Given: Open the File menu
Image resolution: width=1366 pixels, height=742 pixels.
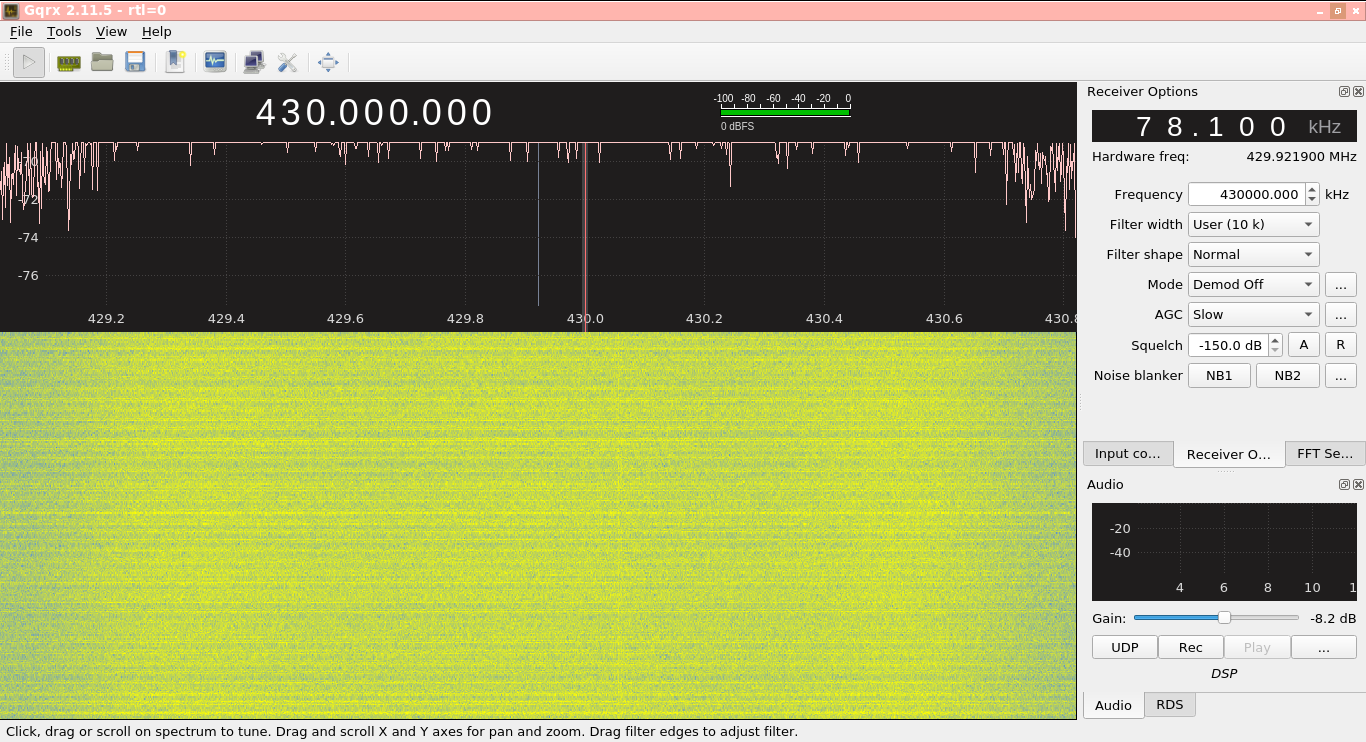Looking at the screenshot, I should tap(21, 32).
